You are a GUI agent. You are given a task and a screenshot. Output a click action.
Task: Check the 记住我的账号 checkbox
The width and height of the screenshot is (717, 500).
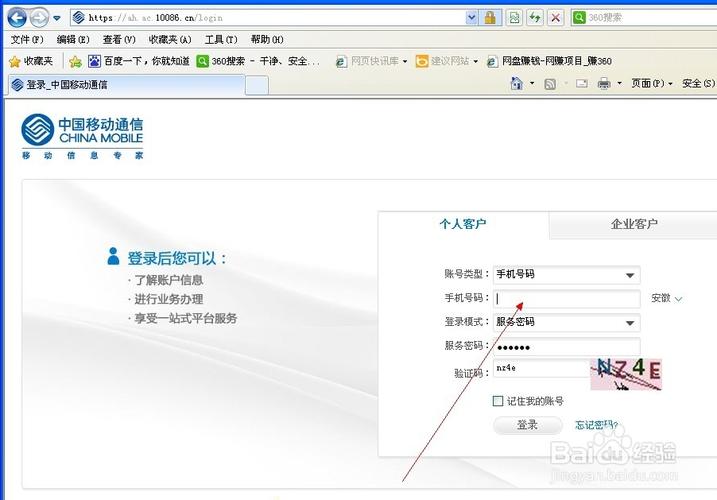click(x=498, y=401)
